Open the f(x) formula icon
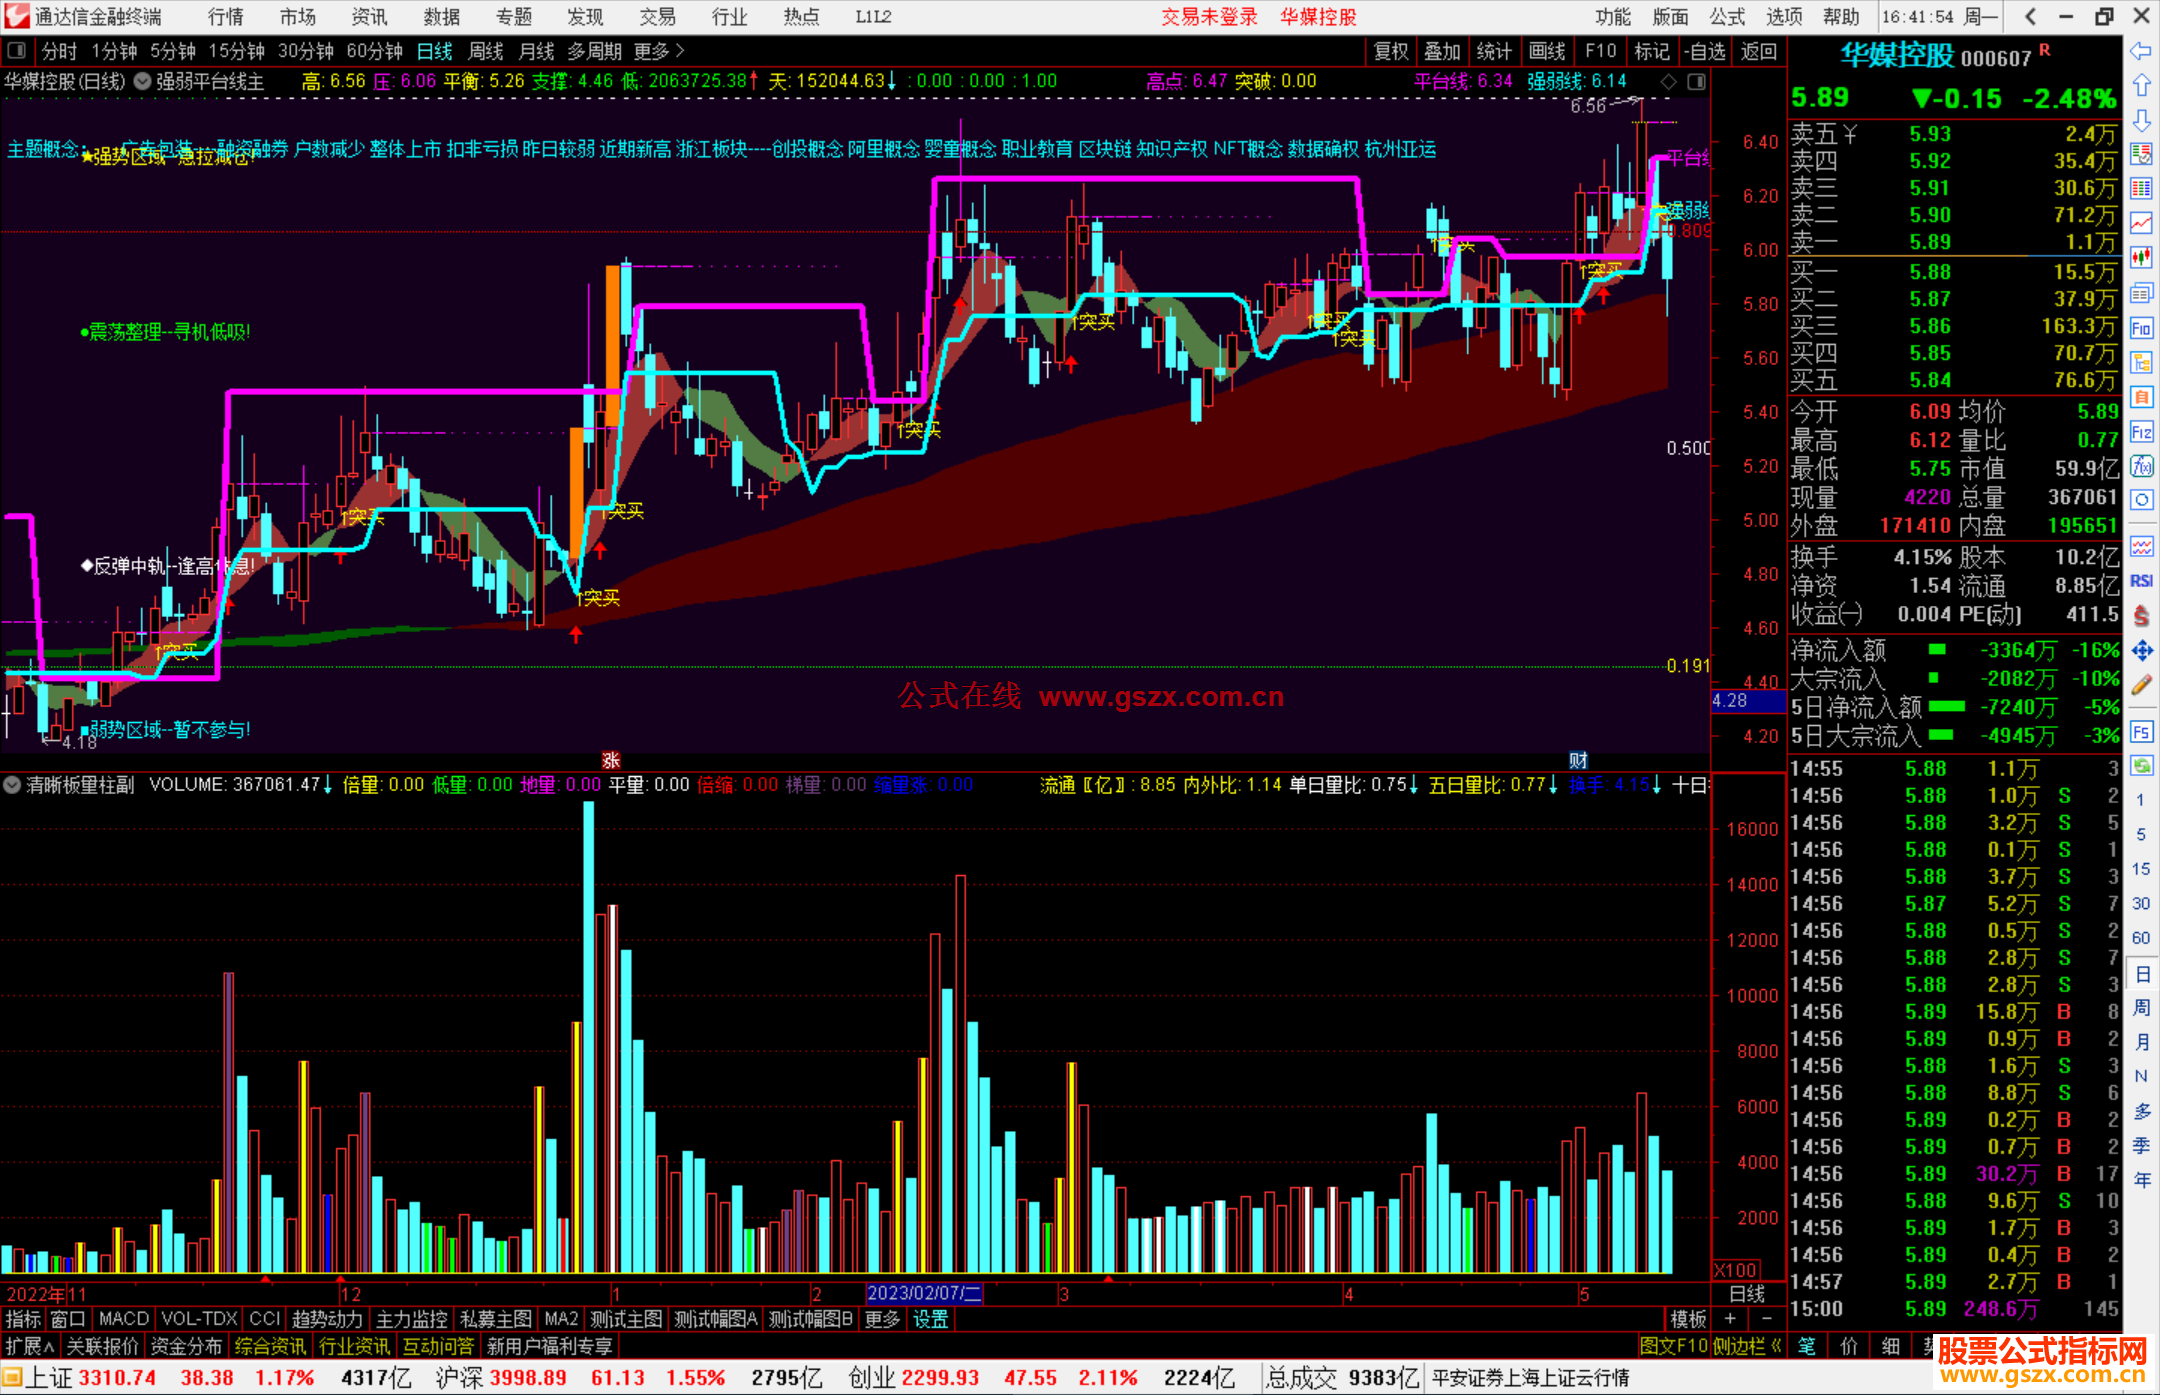Image resolution: width=2160 pixels, height=1395 pixels. pos(2141,466)
